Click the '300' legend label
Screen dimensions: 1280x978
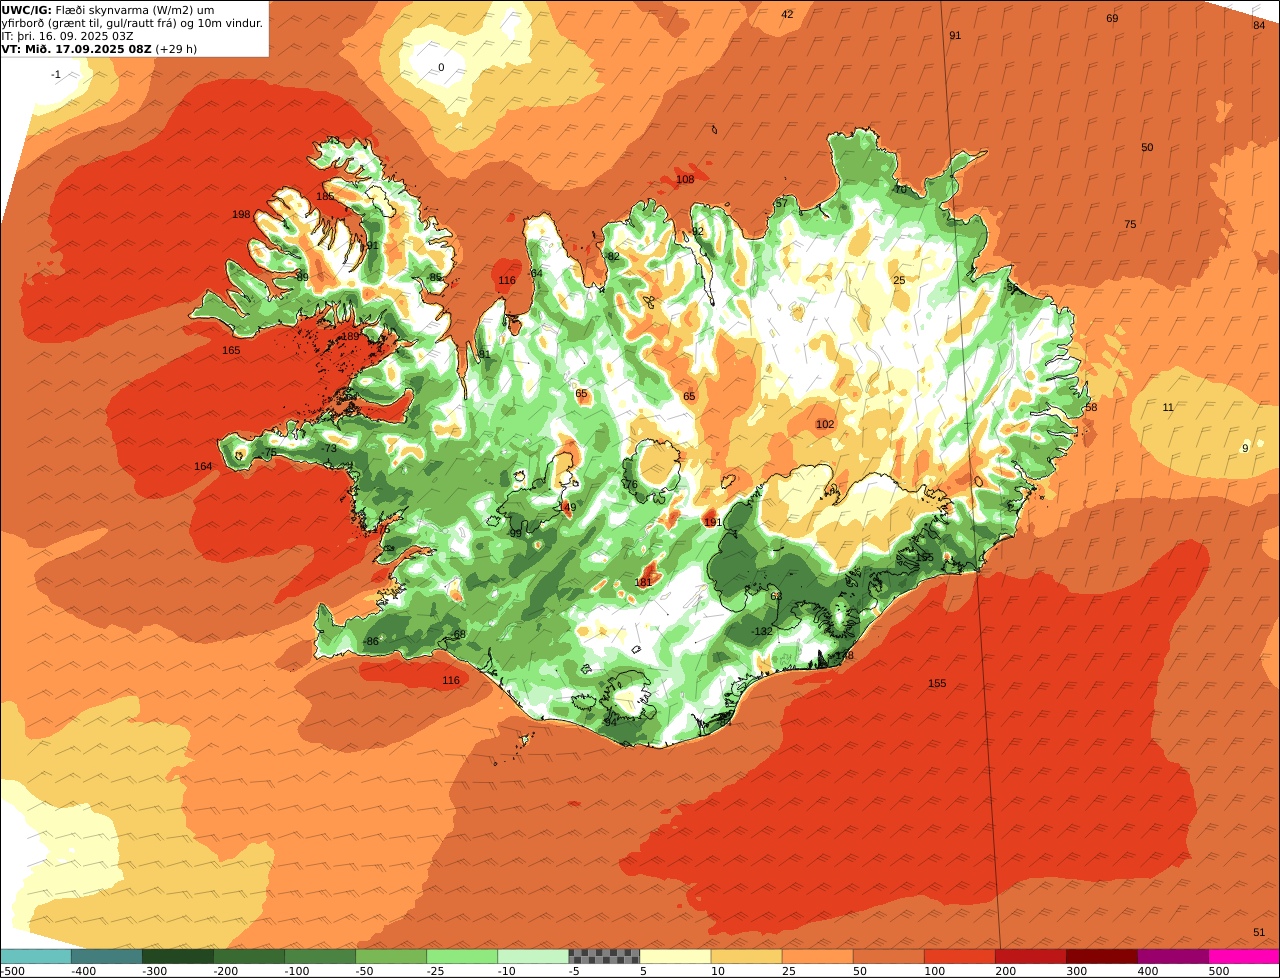1075,971
